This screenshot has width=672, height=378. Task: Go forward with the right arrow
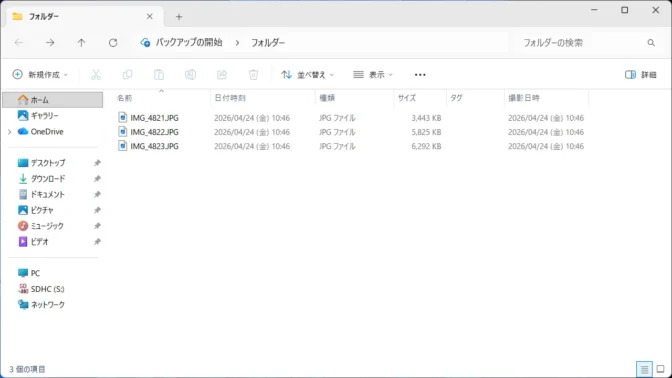coord(50,42)
